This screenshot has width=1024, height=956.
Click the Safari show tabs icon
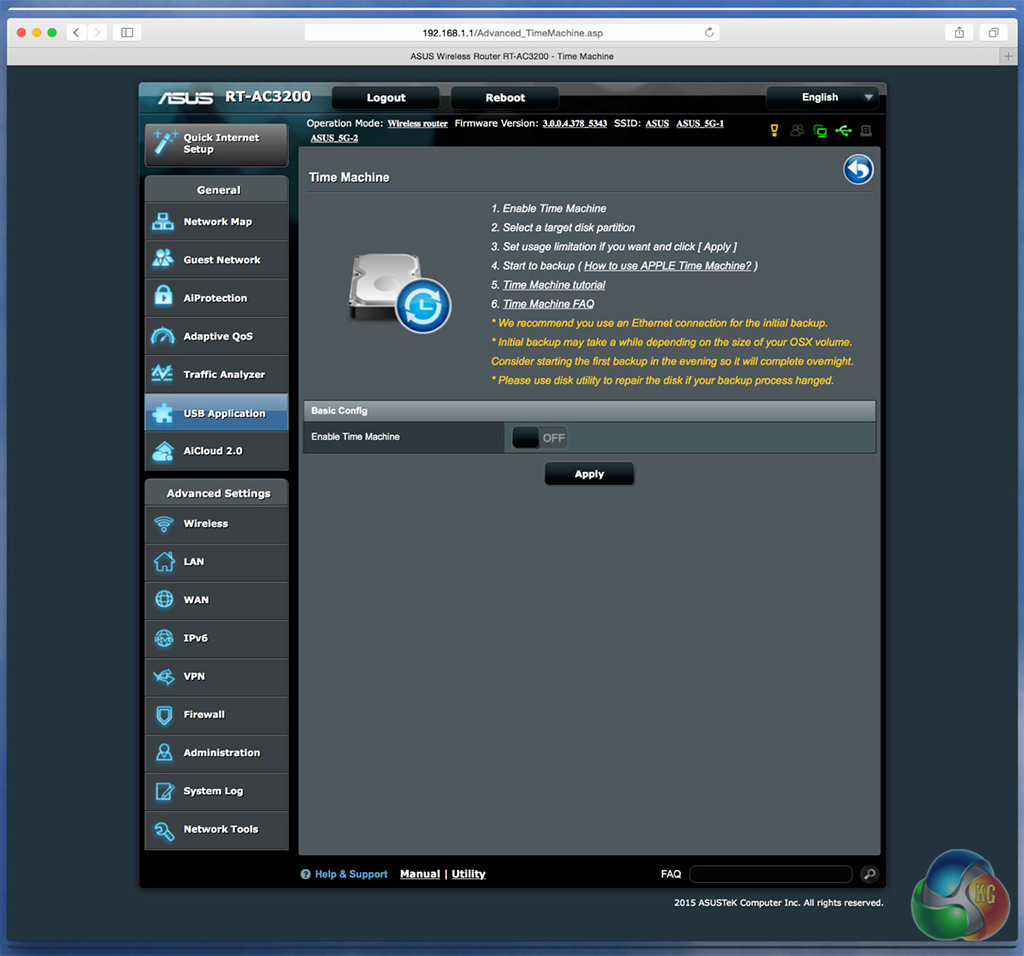click(x=993, y=33)
